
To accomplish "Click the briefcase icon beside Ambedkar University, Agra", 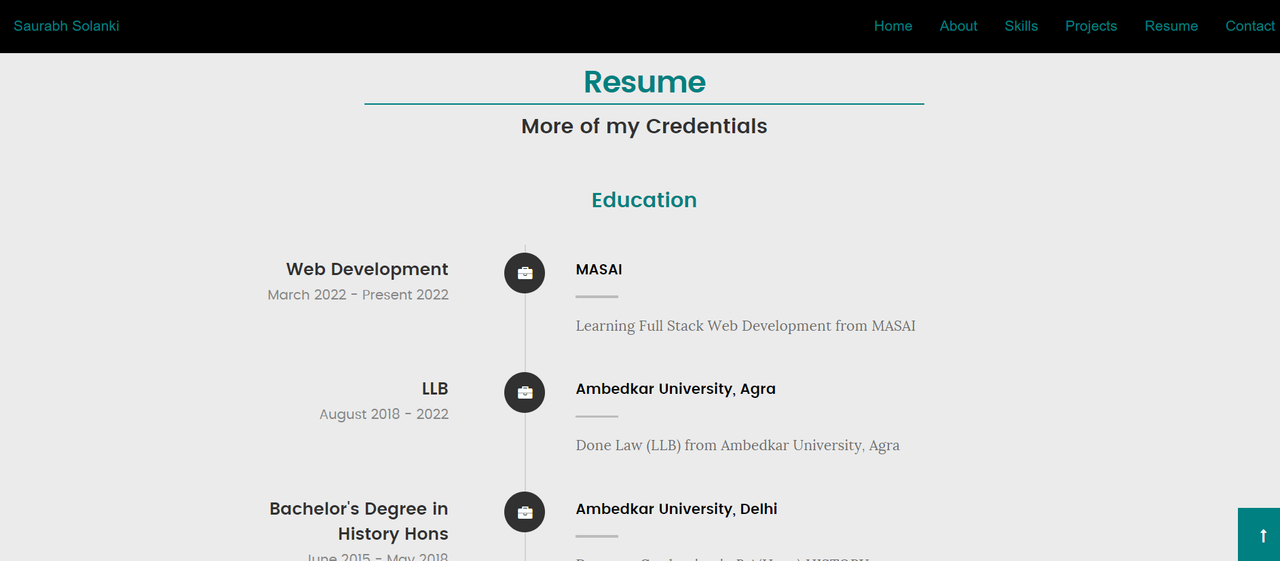I will pos(524,393).
